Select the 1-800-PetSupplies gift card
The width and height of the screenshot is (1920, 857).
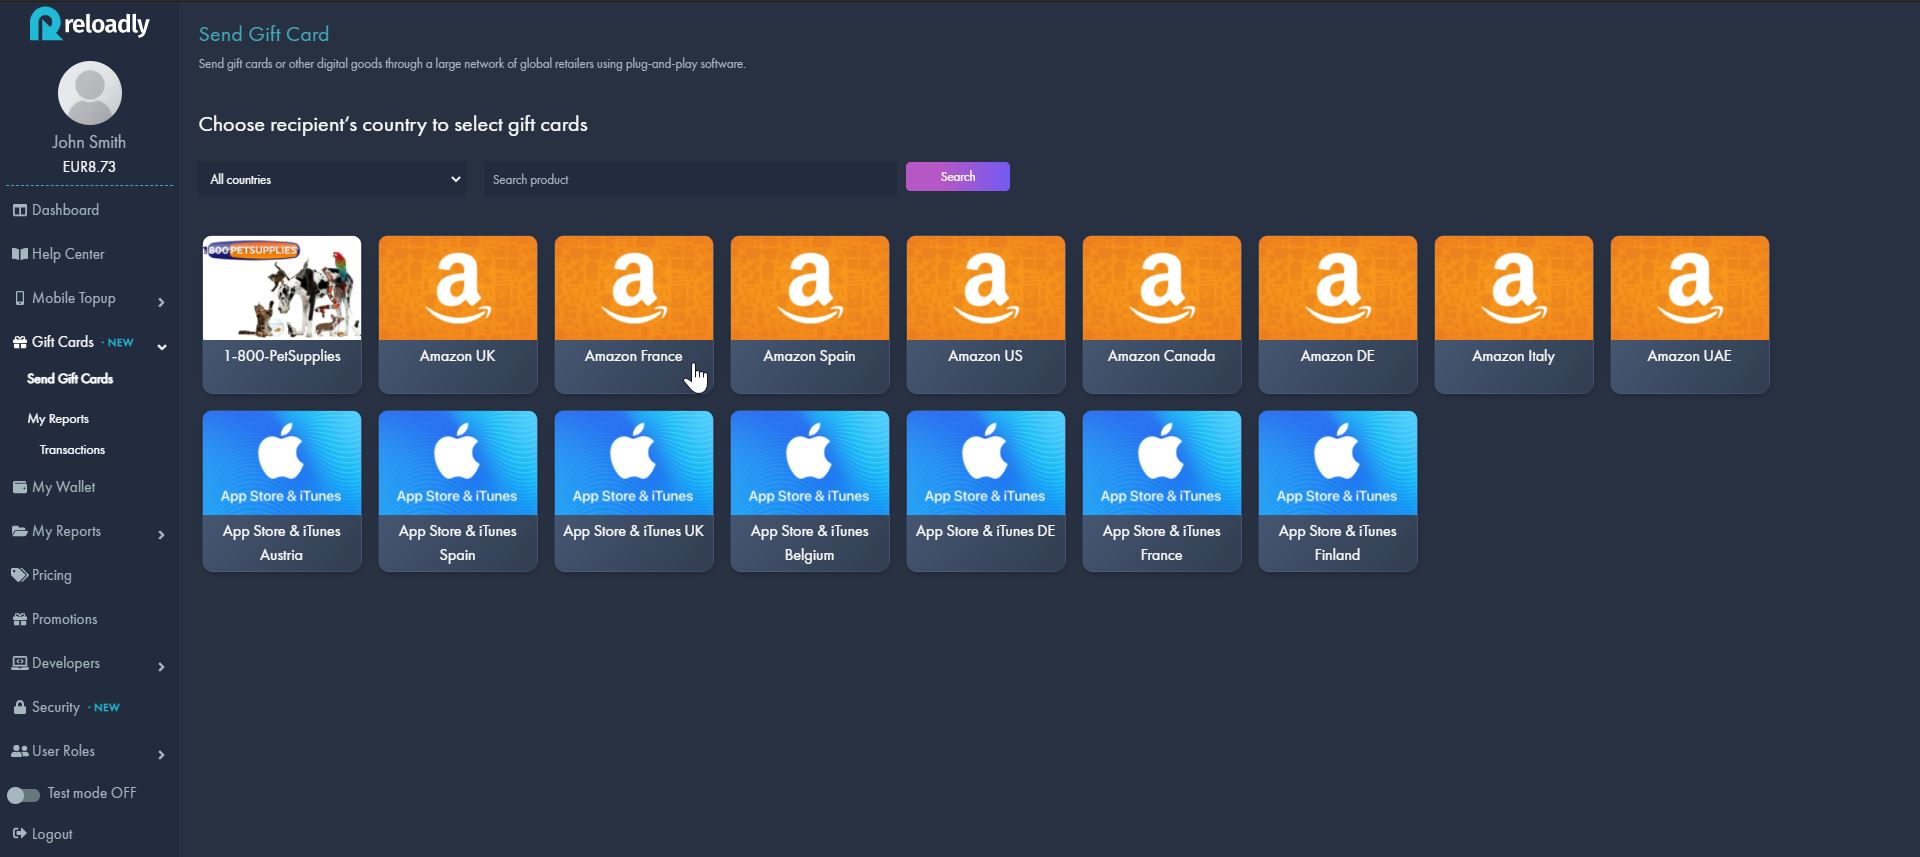pyautogui.click(x=282, y=314)
